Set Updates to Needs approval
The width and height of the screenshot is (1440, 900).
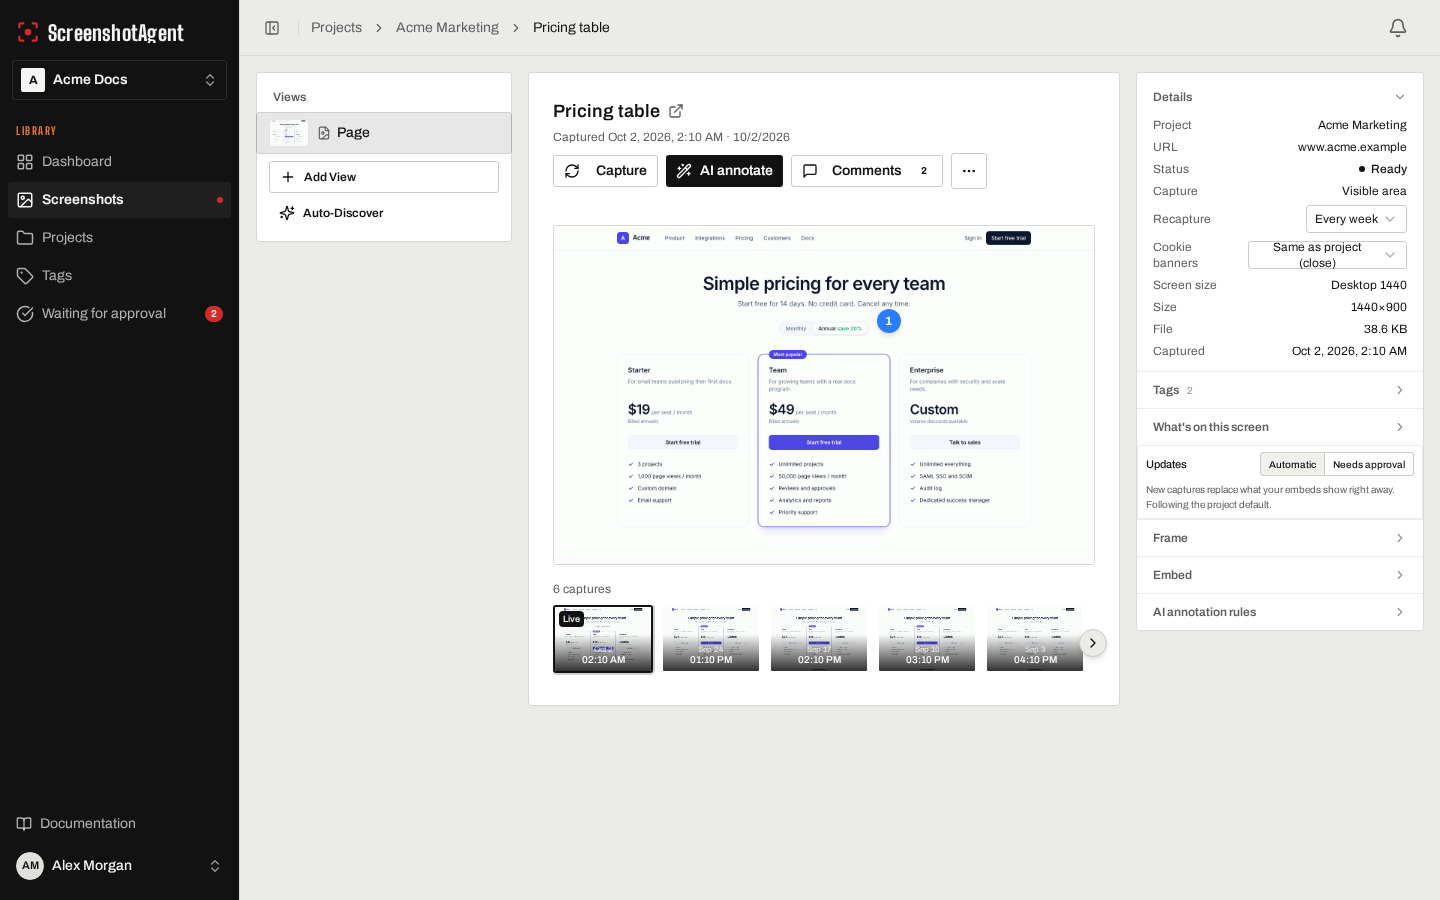[x=1369, y=464]
